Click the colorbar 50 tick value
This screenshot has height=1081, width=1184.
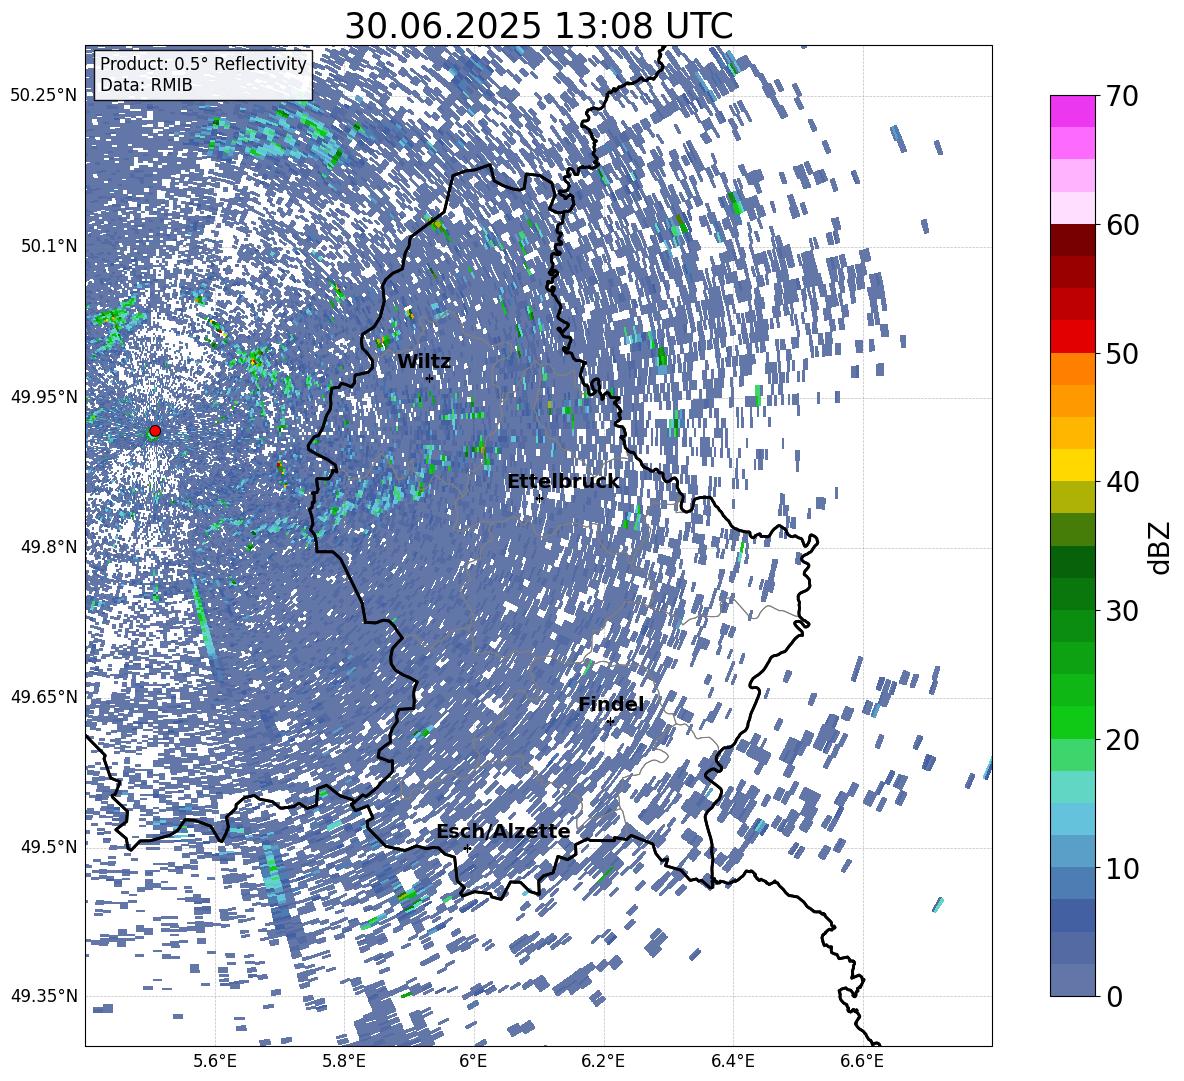pos(1122,353)
